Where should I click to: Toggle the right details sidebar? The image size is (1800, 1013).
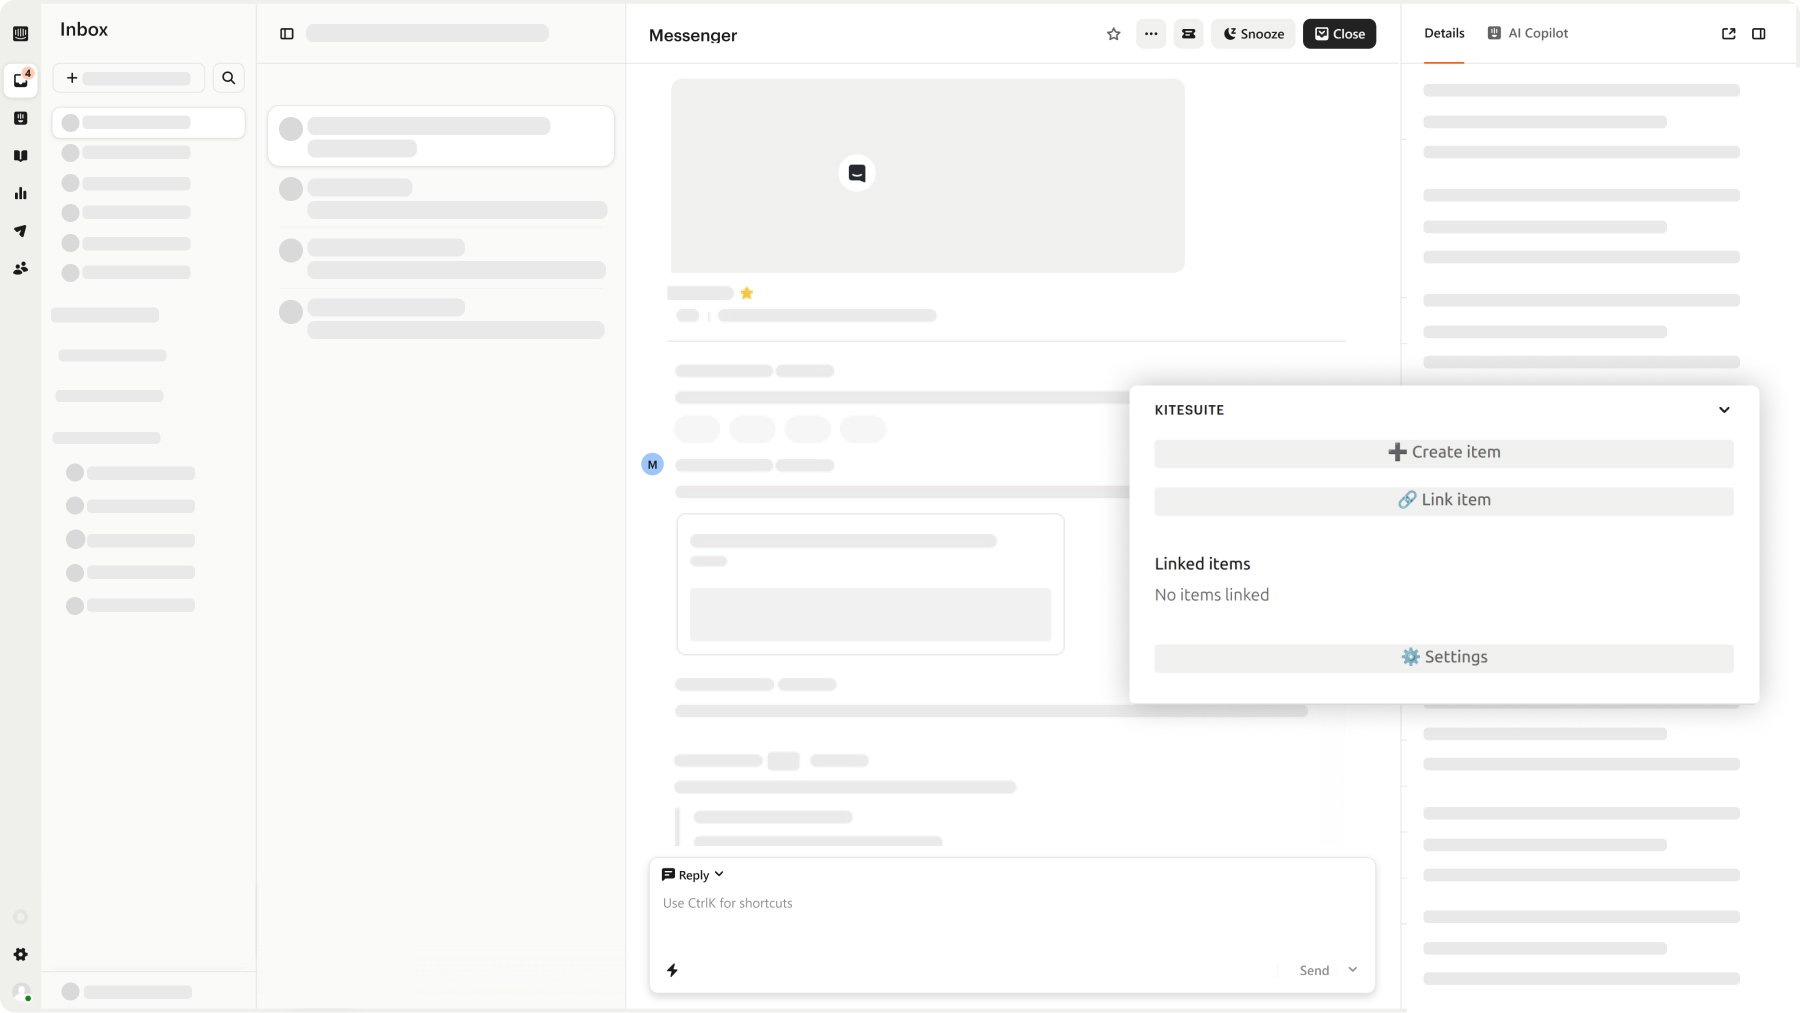point(1758,34)
